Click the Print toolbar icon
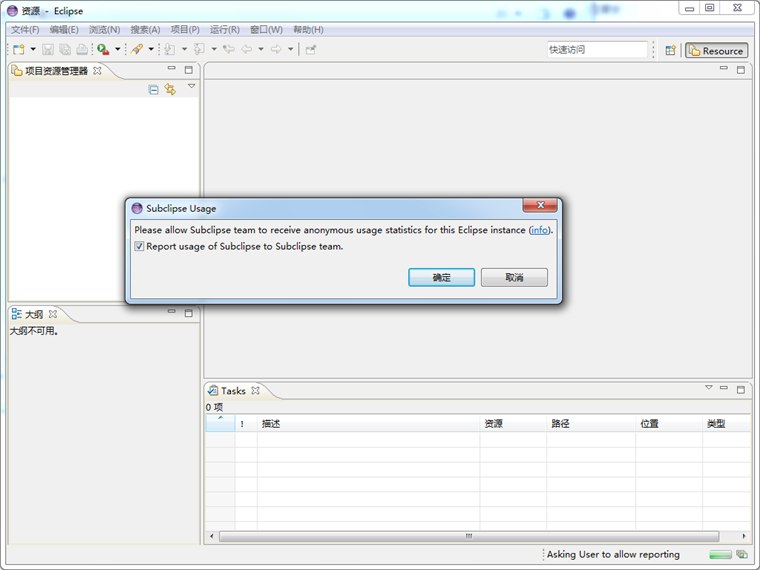760x570 pixels. [81, 49]
